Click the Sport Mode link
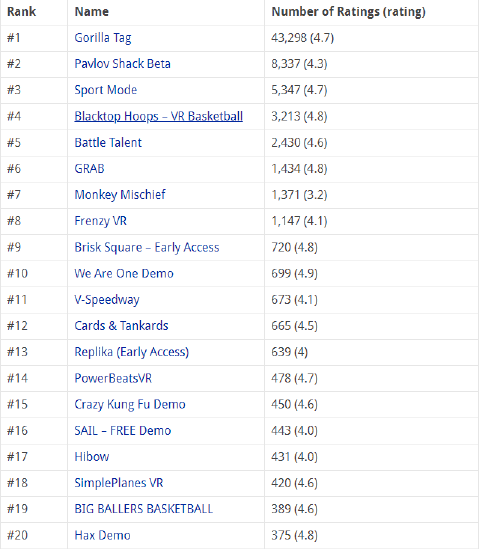This screenshot has height=550, width=479. click(x=106, y=90)
